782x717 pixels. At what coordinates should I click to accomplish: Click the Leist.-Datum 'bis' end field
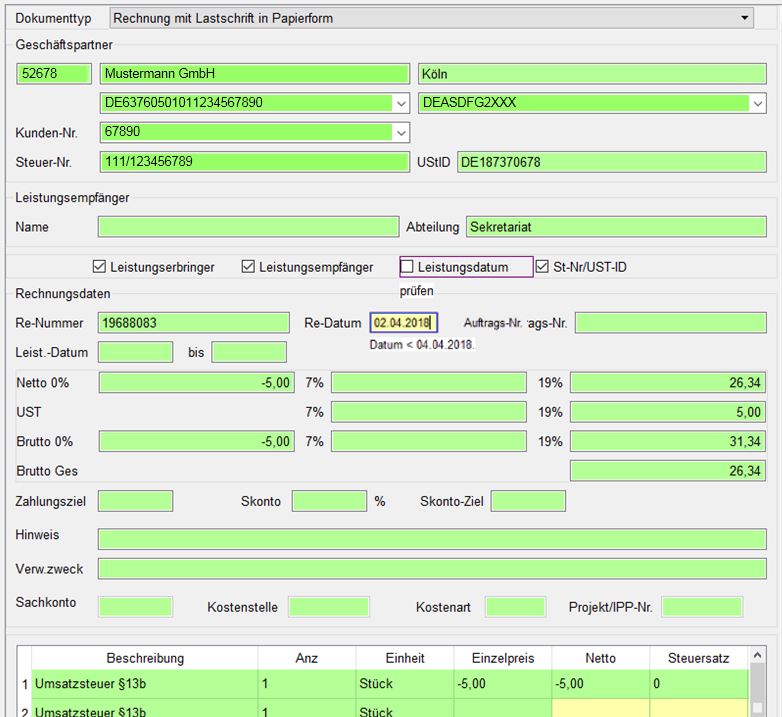[249, 352]
